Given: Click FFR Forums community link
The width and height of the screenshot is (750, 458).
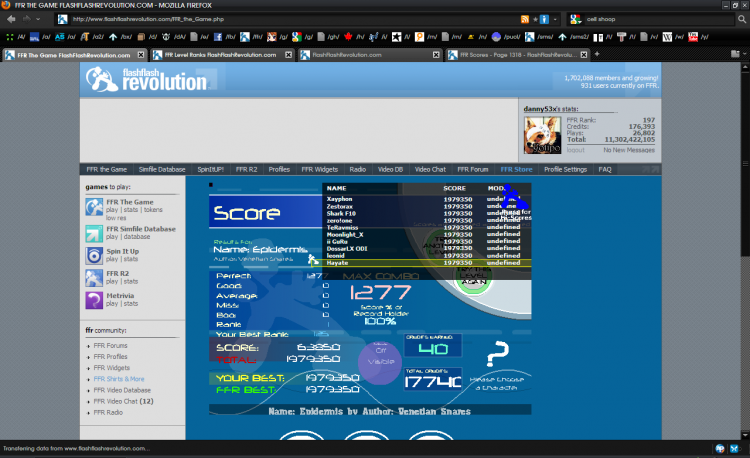Looking at the screenshot, I should coord(110,346).
